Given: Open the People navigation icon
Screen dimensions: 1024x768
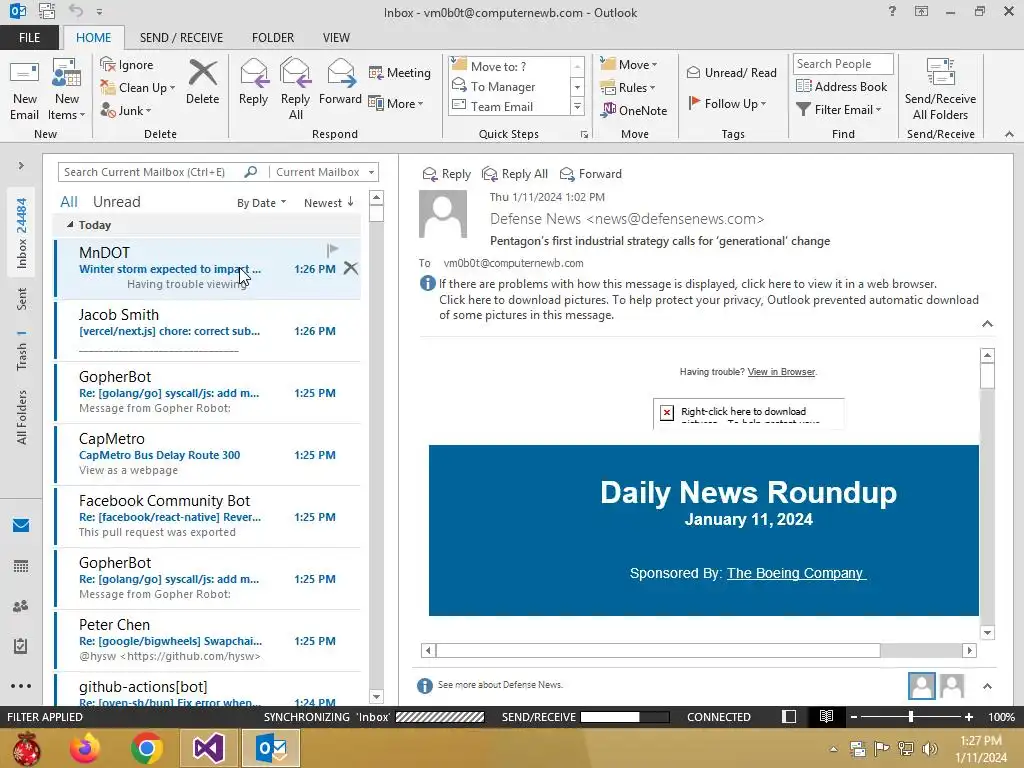Looking at the screenshot, I should pos(21,606).
